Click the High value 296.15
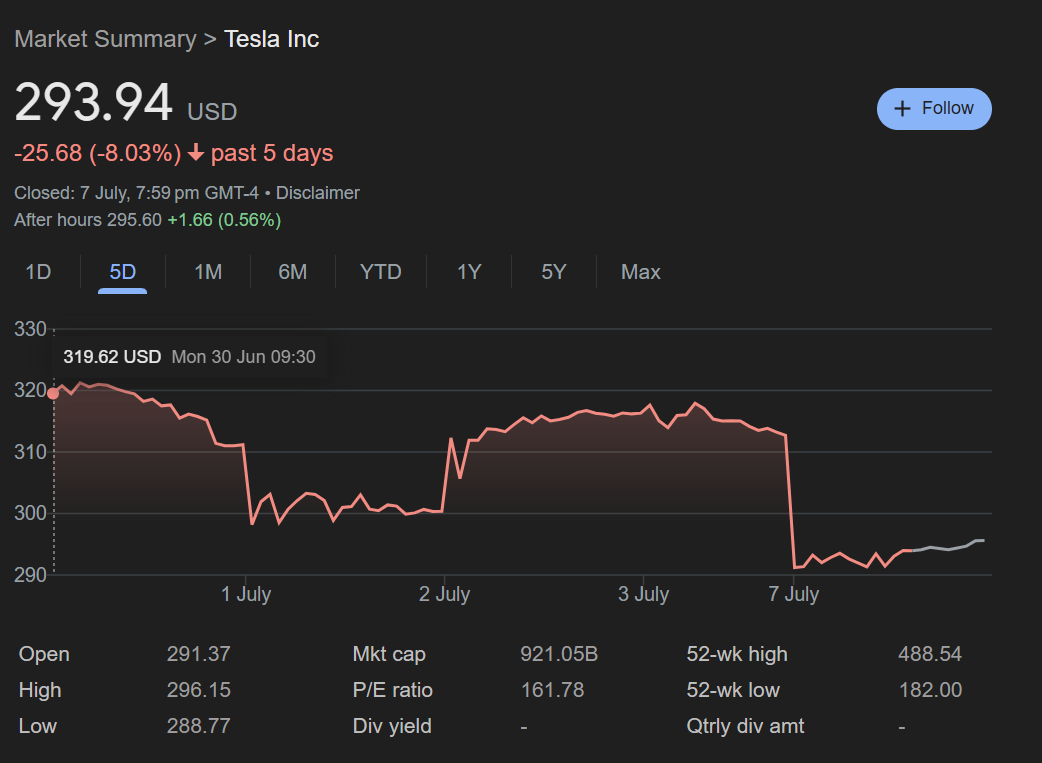The image size is (1042, 763). tap(199, 690)
